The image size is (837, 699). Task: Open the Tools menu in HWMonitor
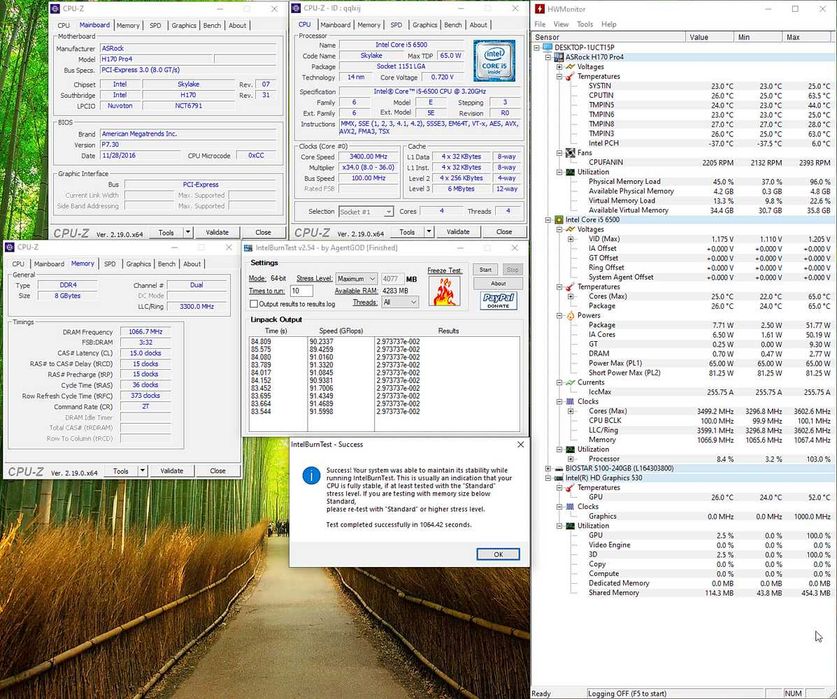[585, 24]
